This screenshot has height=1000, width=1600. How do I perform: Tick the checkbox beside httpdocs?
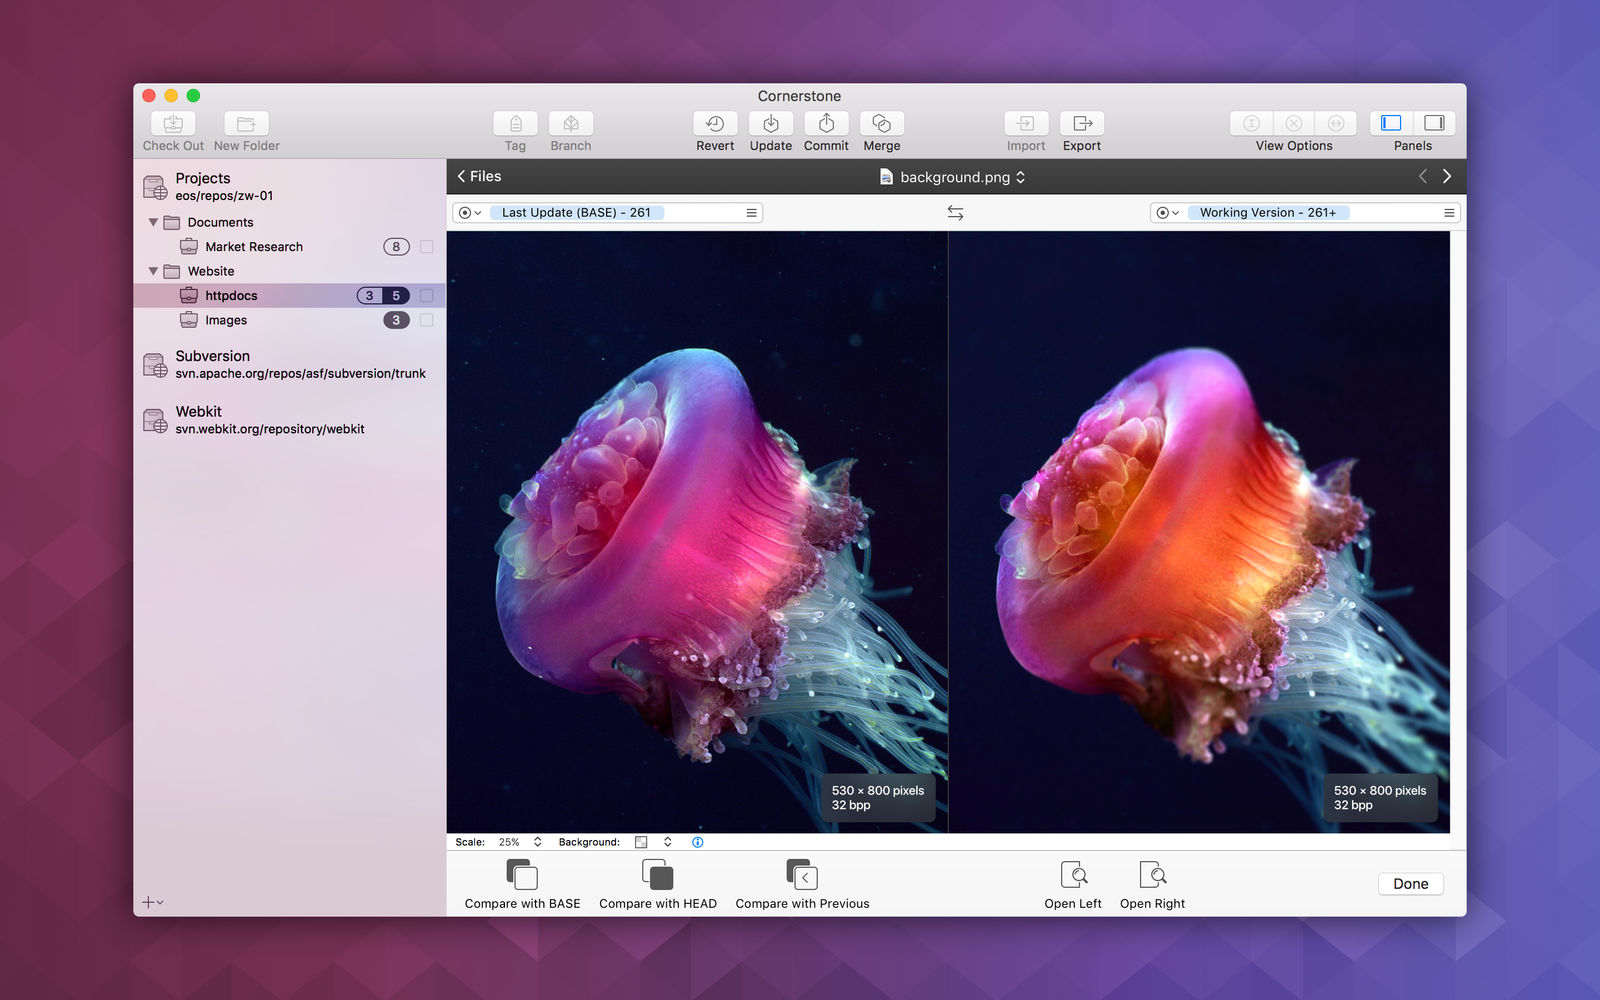click(x=427, y=296)
